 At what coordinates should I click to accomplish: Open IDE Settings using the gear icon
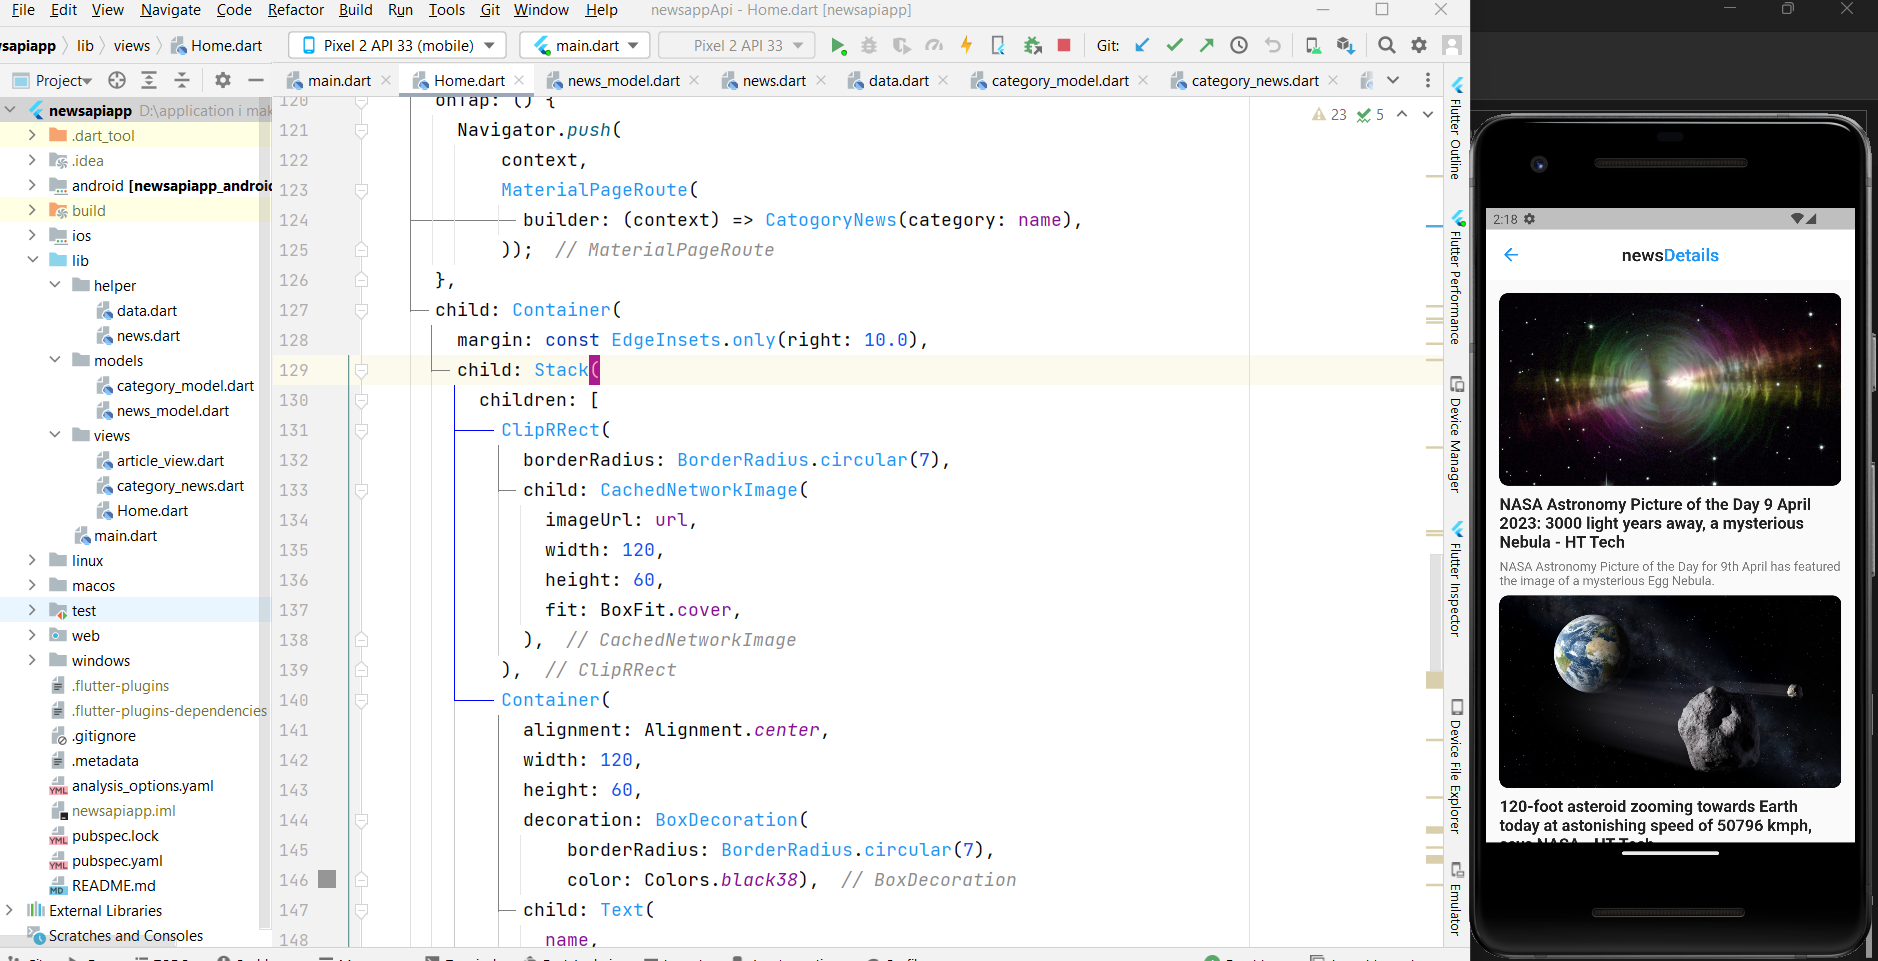[1420, 45]
